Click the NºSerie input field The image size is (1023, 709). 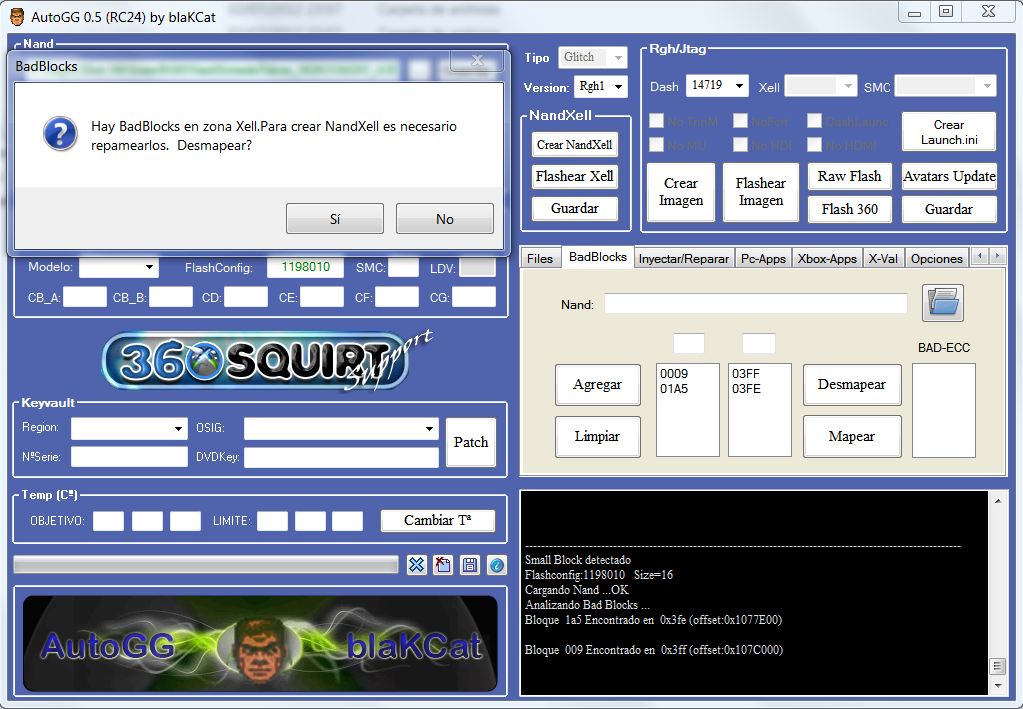point(129,457)
